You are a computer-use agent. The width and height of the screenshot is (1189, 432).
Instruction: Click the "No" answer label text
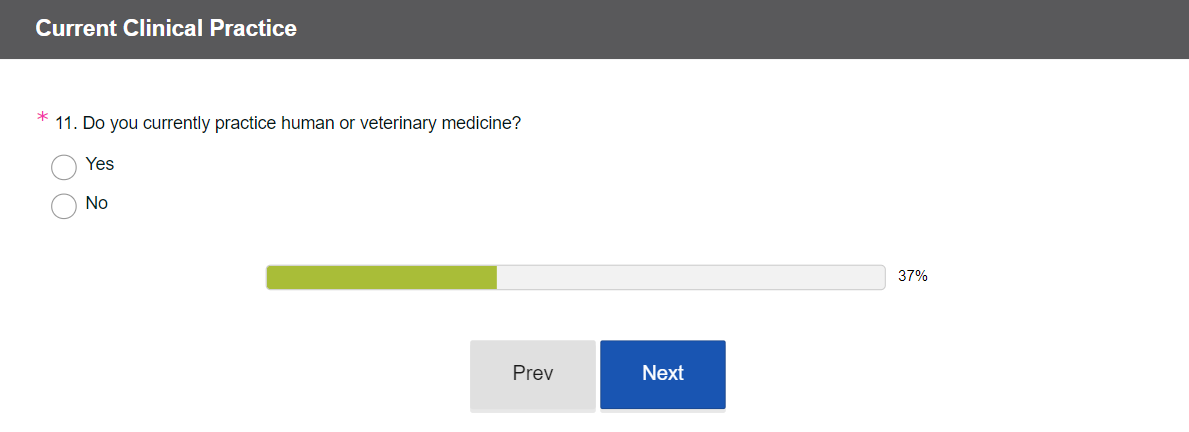(97, 203)
